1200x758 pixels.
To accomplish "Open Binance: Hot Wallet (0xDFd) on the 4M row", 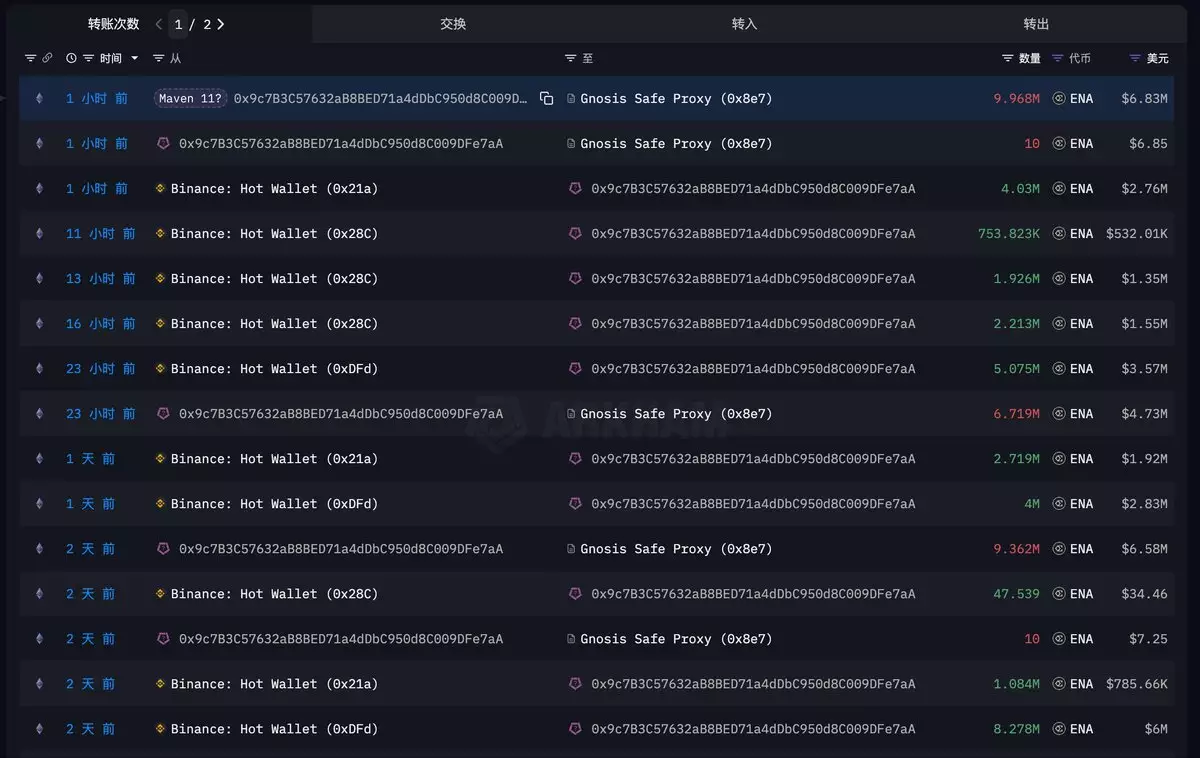I will click(x=274, y=503).
